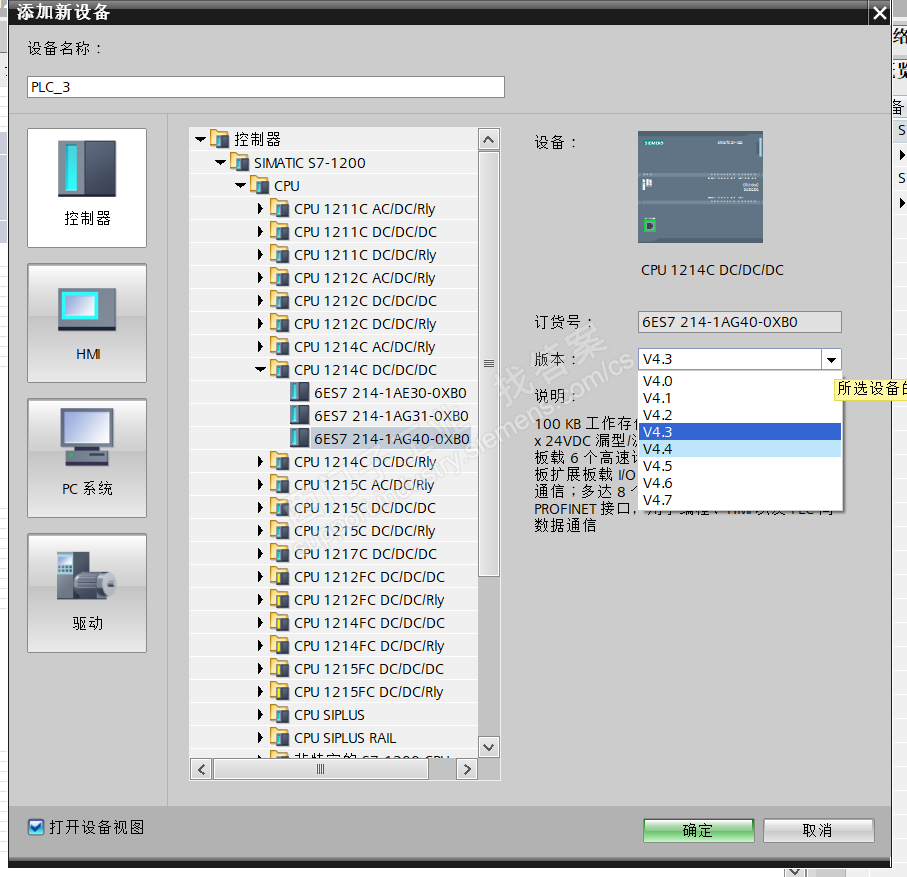Viewport: 907px width, 877px height.
Task: Cancel with the 取消 button
Action: coord(818,830)
